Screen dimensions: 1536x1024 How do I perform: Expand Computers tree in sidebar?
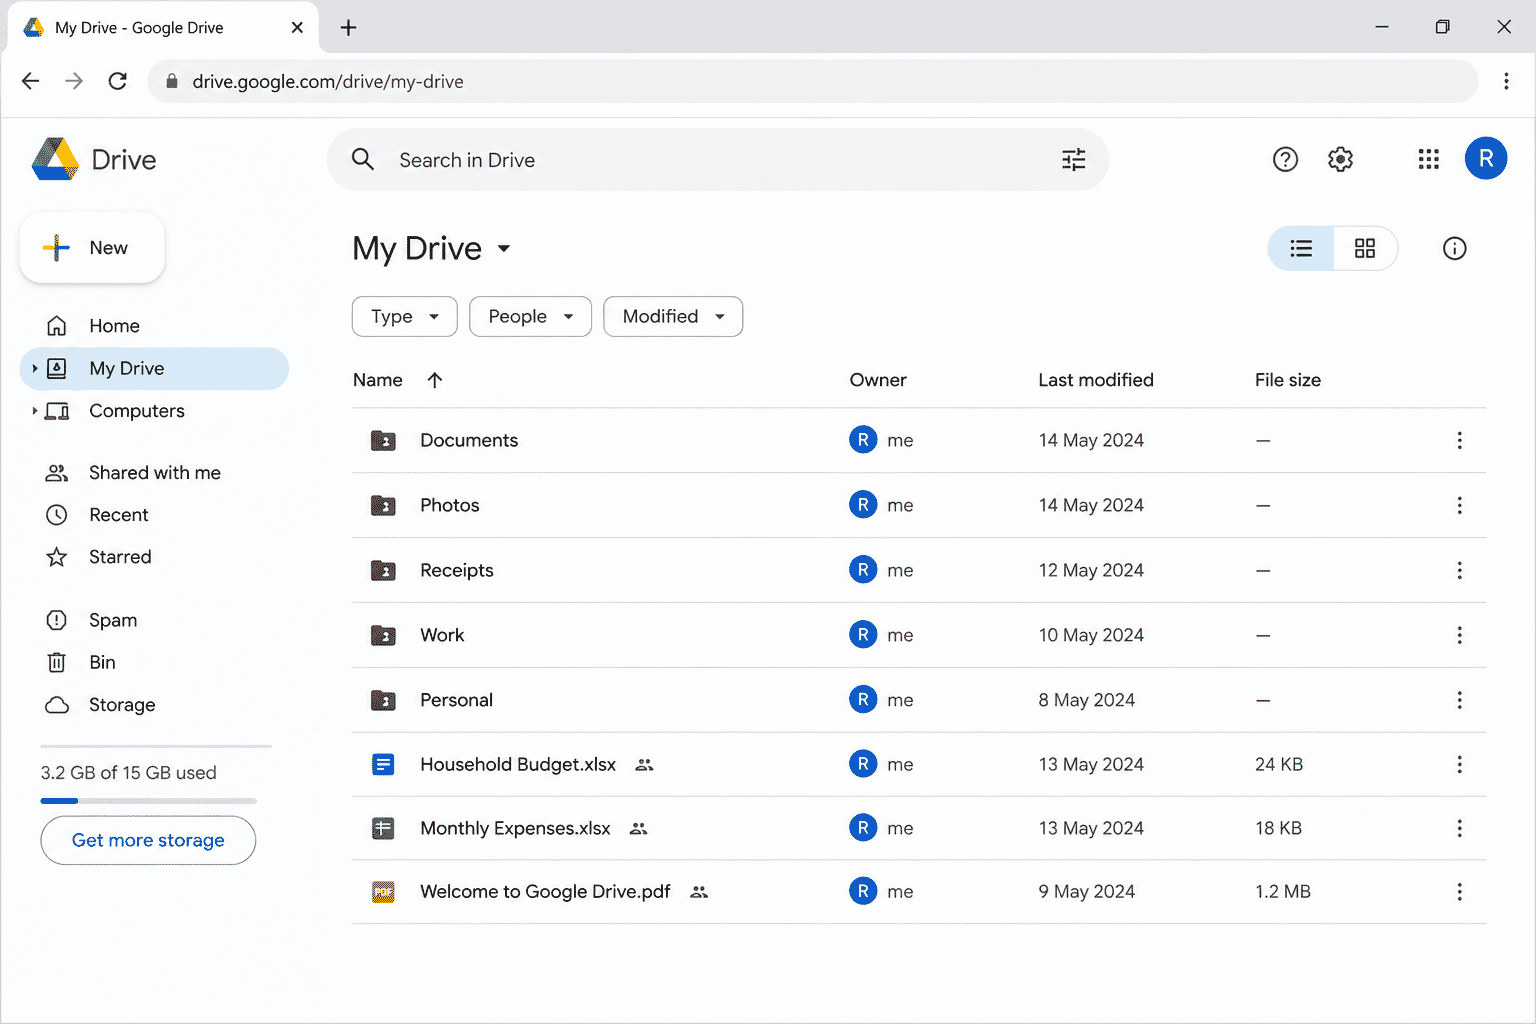tap(34, 411)
